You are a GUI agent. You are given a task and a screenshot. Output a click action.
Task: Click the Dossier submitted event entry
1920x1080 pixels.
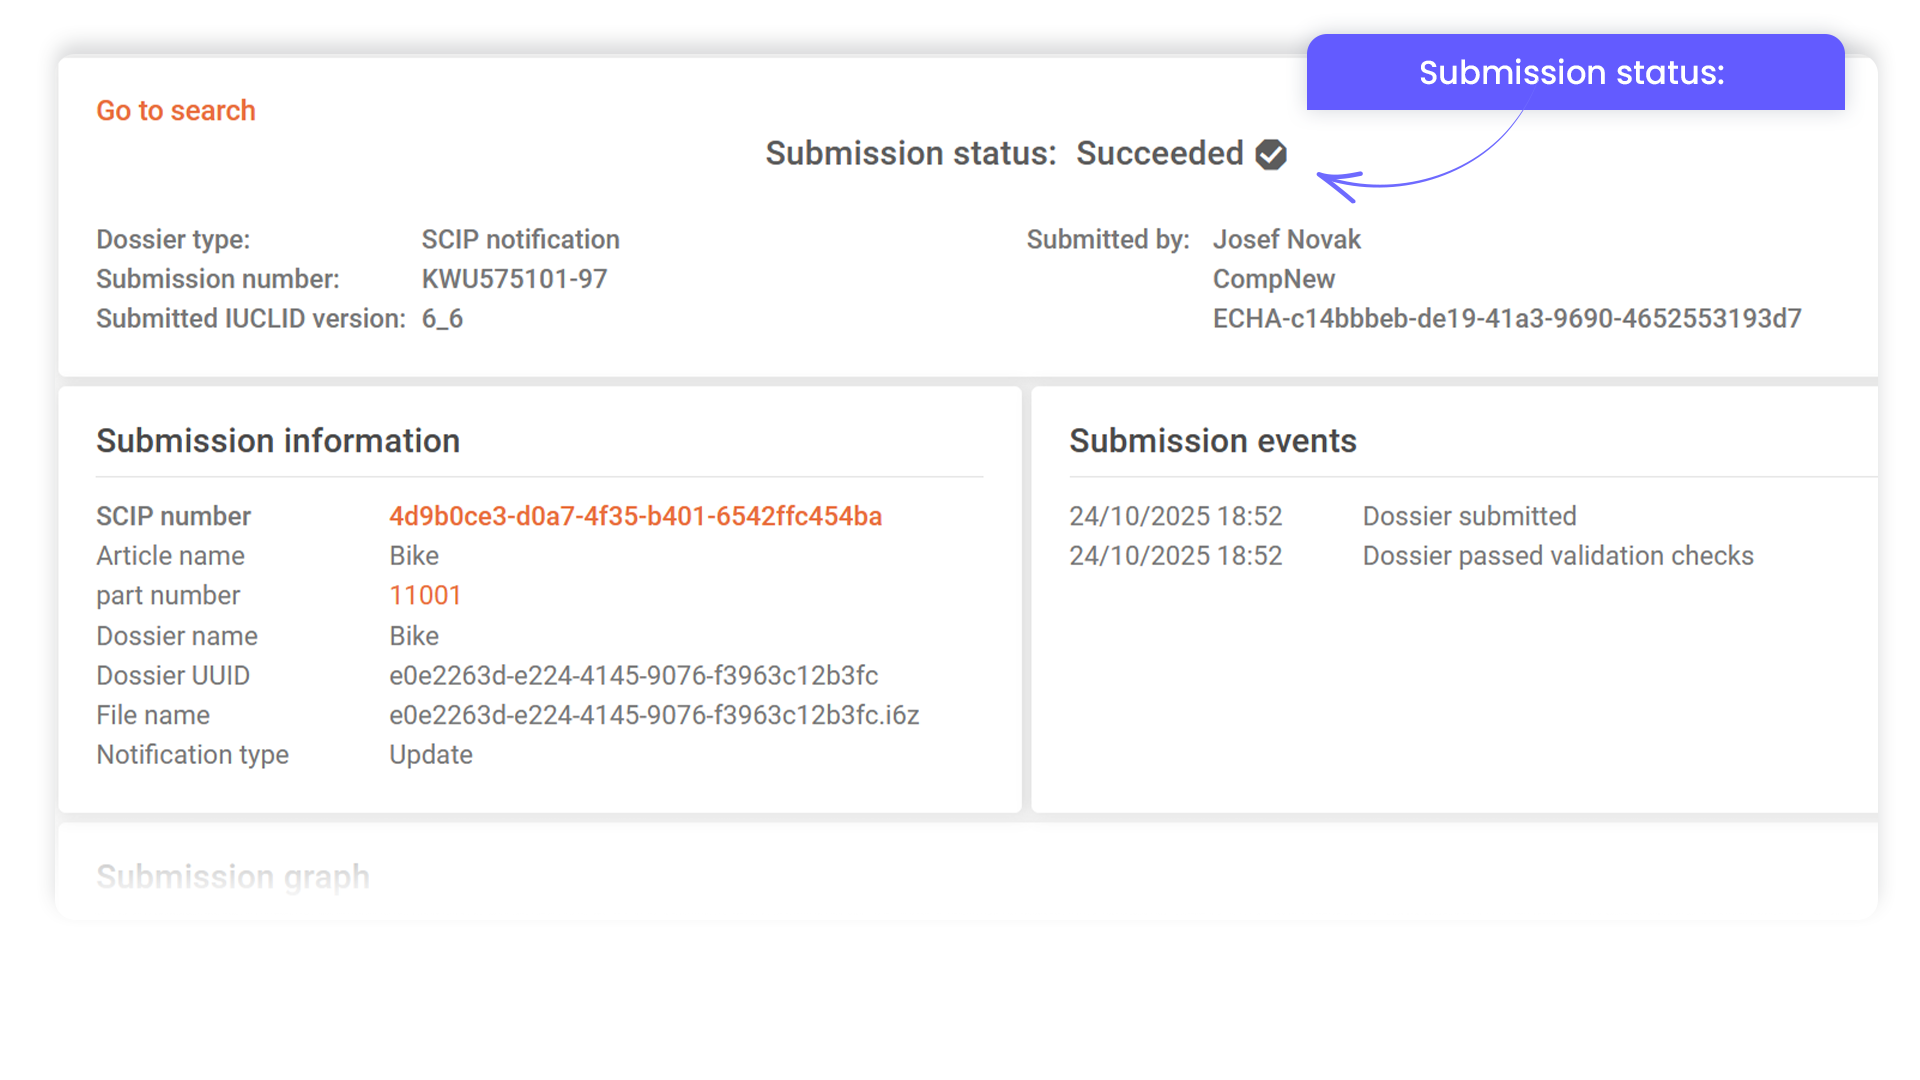pyautogui.click(x=1469, y=516)
